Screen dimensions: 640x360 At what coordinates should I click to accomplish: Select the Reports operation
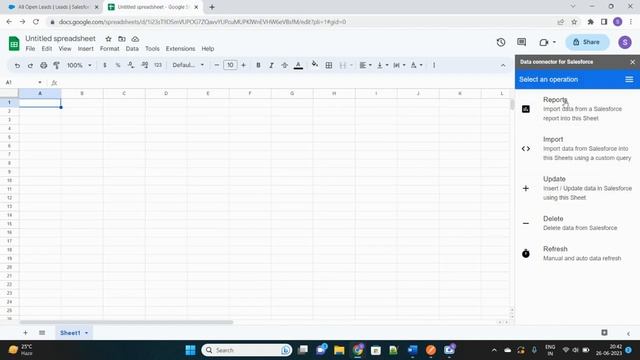577,109
